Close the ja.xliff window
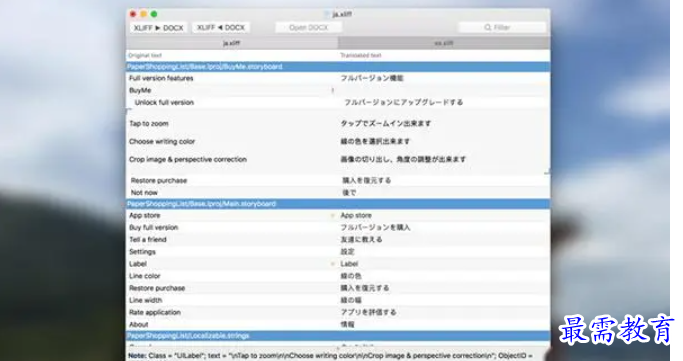 tap(133, 14)
